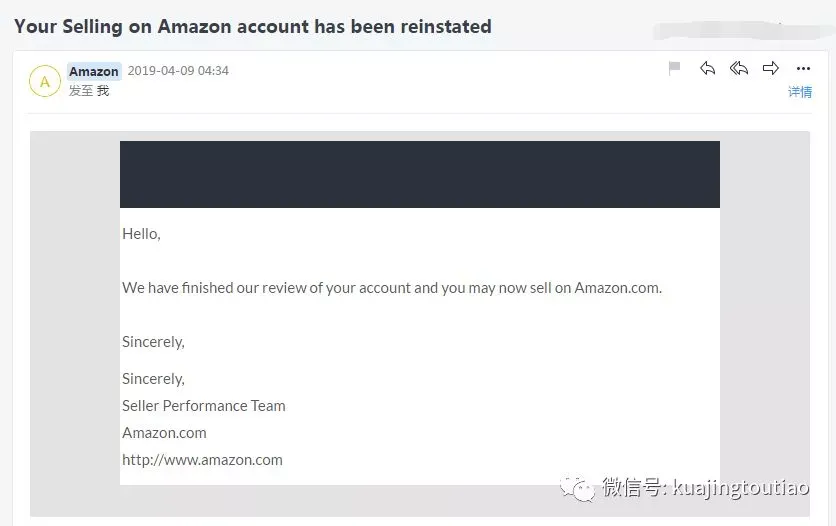Click the circular 'A' sender avatar
The image size is (836, 526).
(45, 81)
